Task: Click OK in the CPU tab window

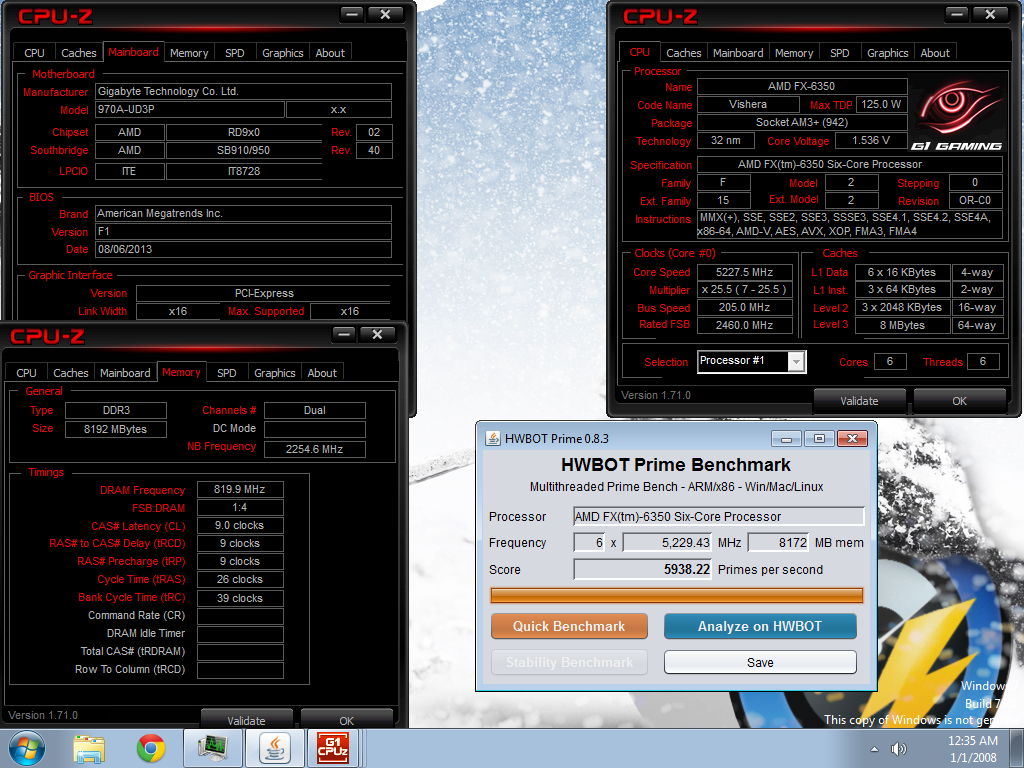Action: [x=959, y=401]
